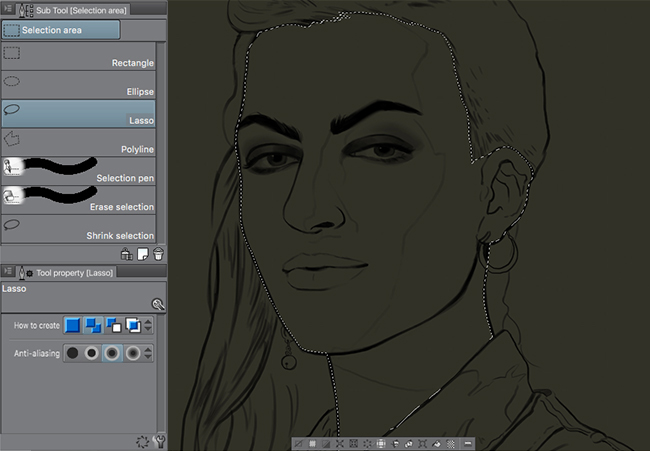Disable anti-aliasing with the None option

(72, 353)
